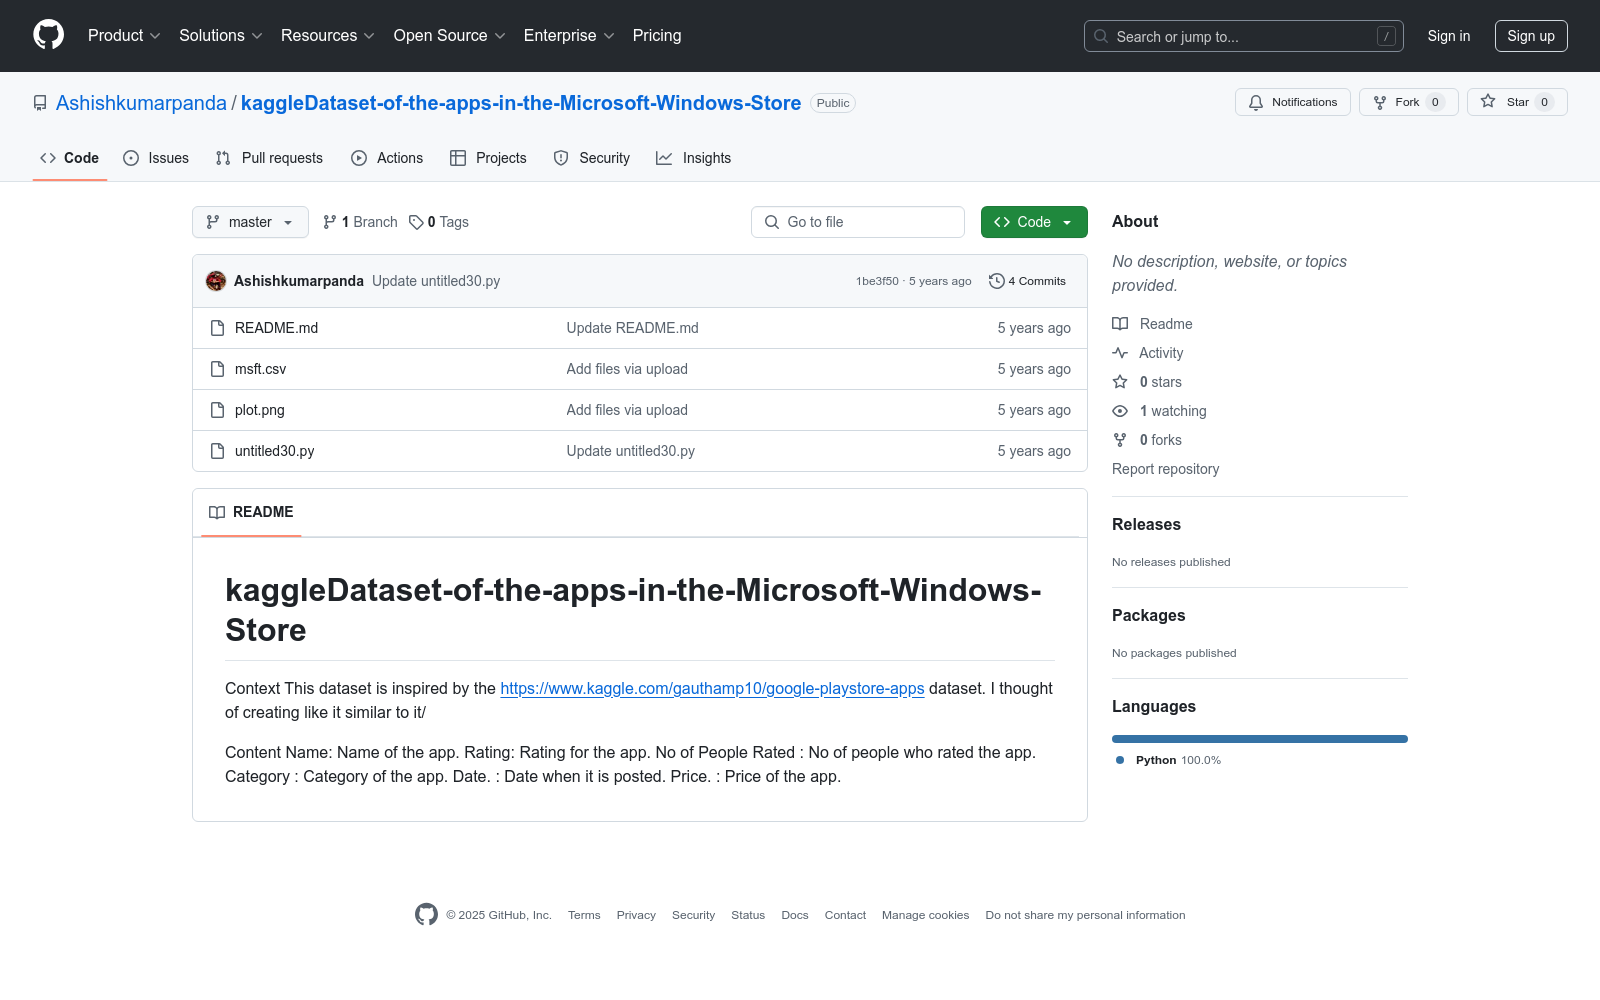
Task: Open the Issues tab
Action: (156, 158)
